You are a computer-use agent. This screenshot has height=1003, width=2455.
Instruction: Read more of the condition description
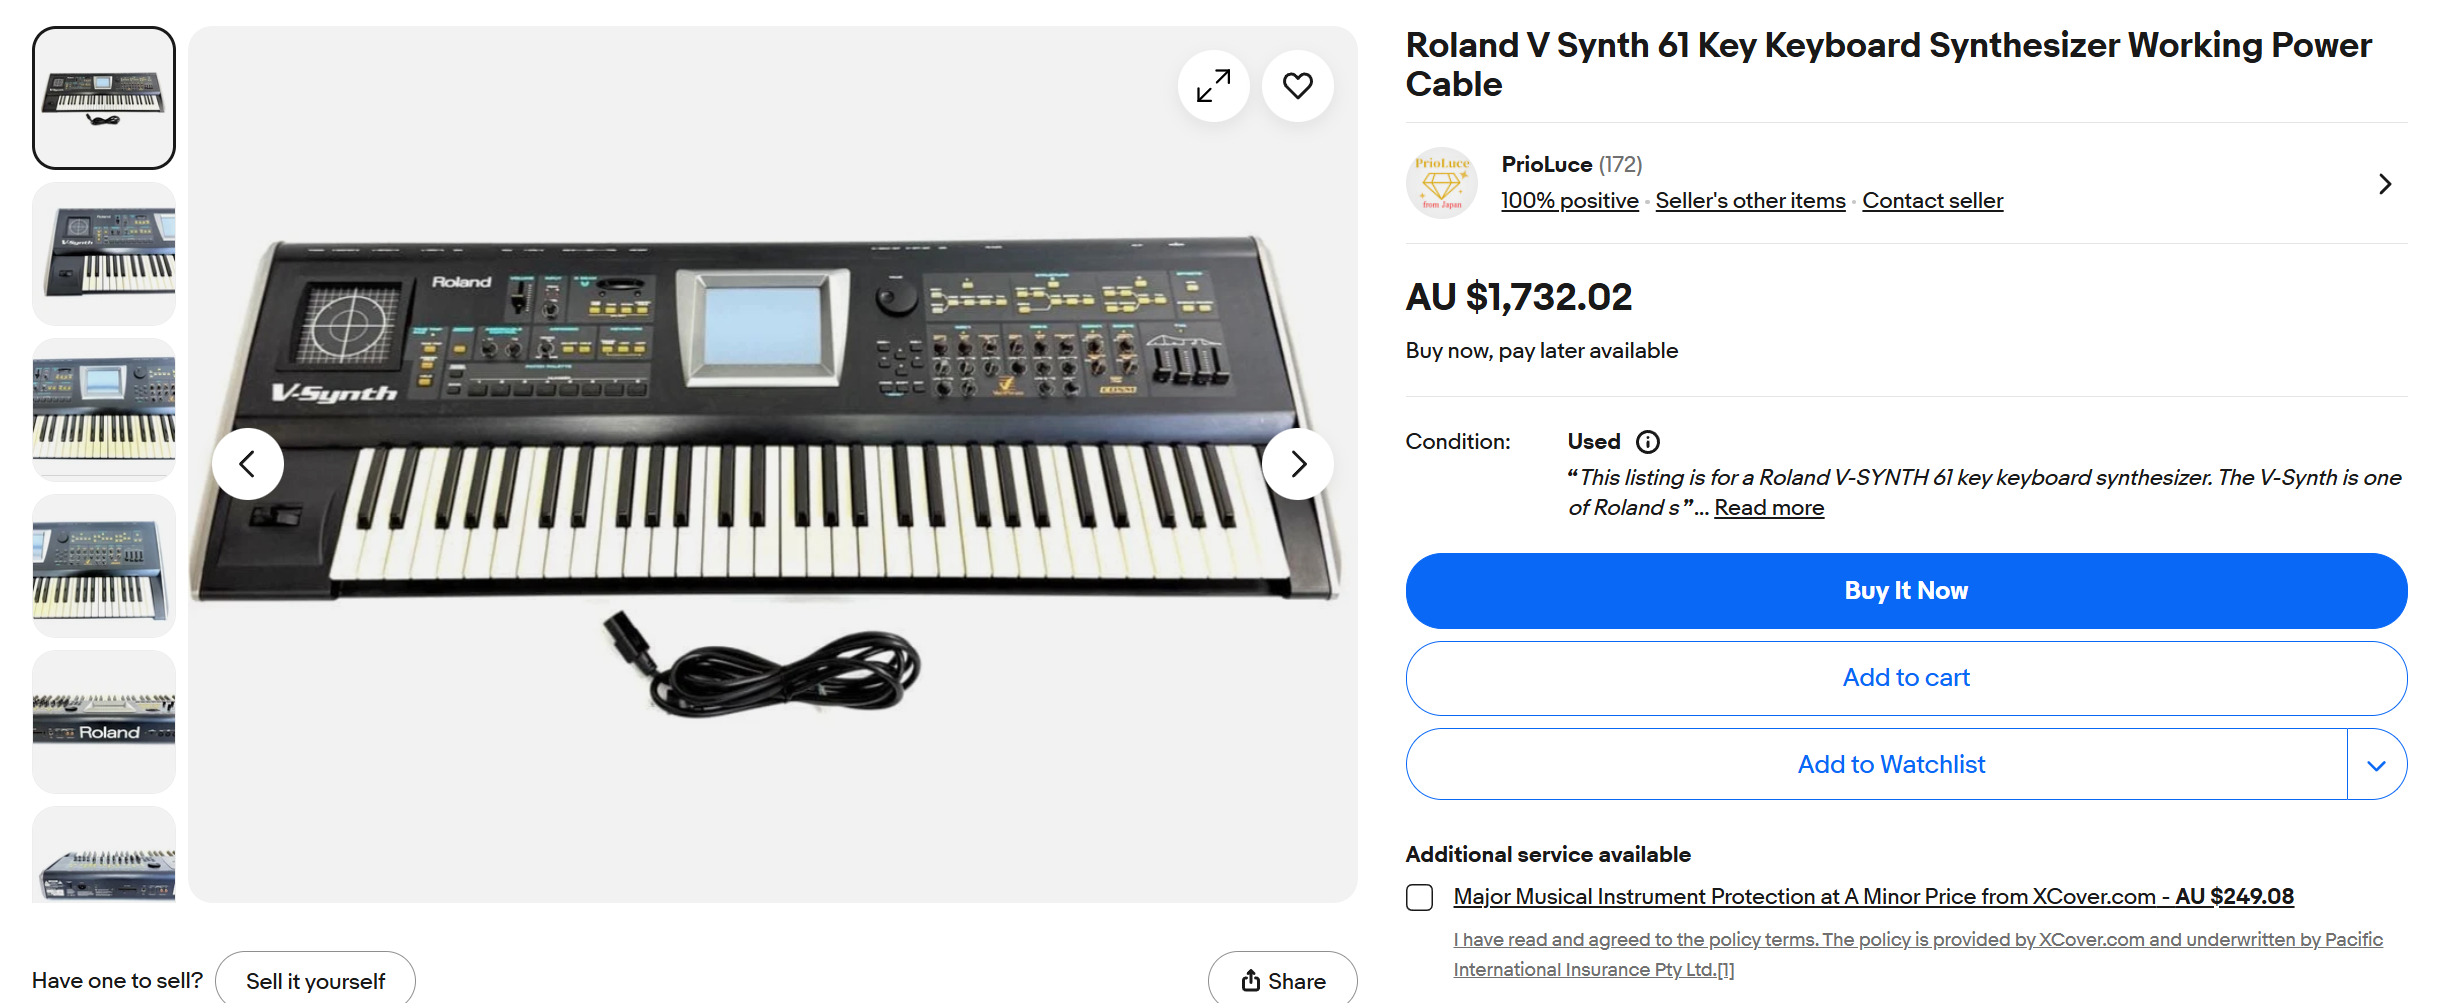pyautogui.click(x=1768, y=508)
